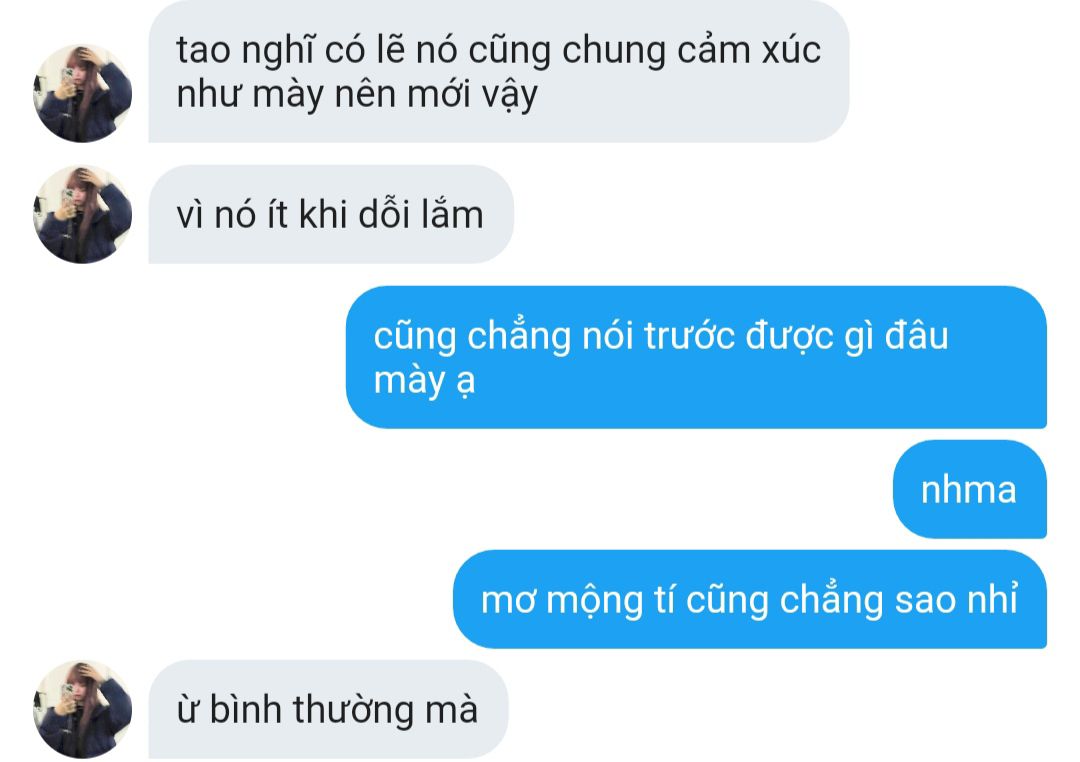Select the 'tao nghĩ có lẽ nó cũng chung cảm xúc' bubble
The width and height of the screenshot is (1080, 762).
(x=499, y=71)
